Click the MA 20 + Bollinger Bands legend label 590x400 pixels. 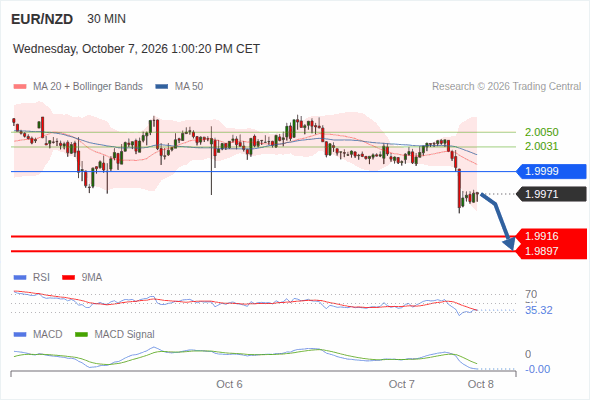point(88,87)
